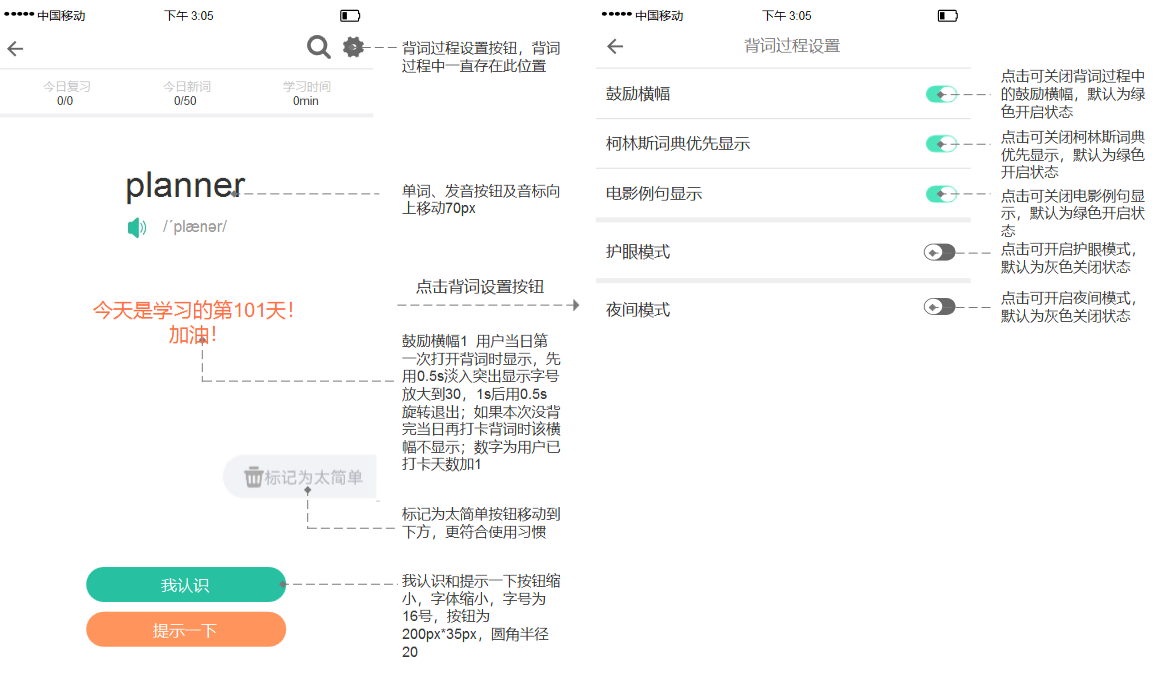Disable 柯林斯词典优先显示
This screenshot has width=1155, height=676.
942,143
